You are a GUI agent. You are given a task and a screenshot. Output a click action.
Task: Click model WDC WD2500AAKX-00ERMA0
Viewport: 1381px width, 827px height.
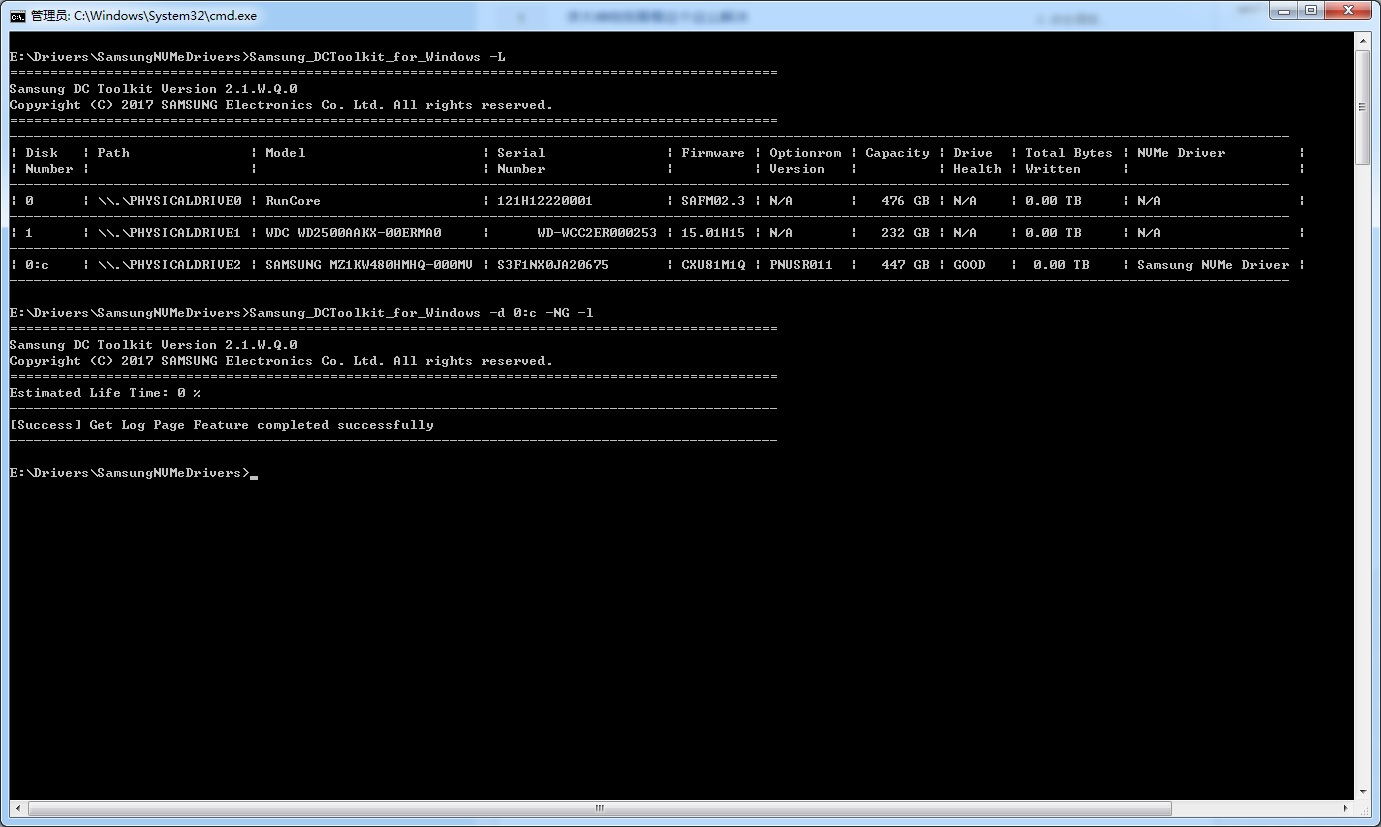click(353, 233)
